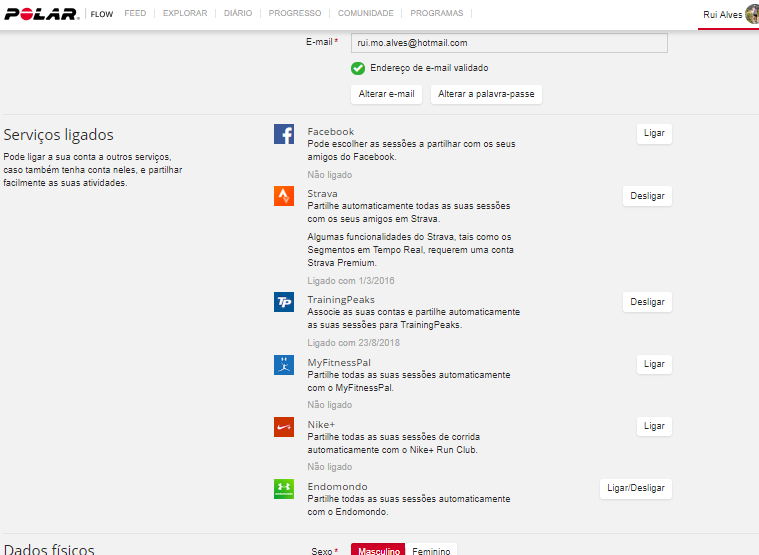Click the 'Serviços ligados' heading
The height and width of the screenshot is (555, 759).
point(59,135)
